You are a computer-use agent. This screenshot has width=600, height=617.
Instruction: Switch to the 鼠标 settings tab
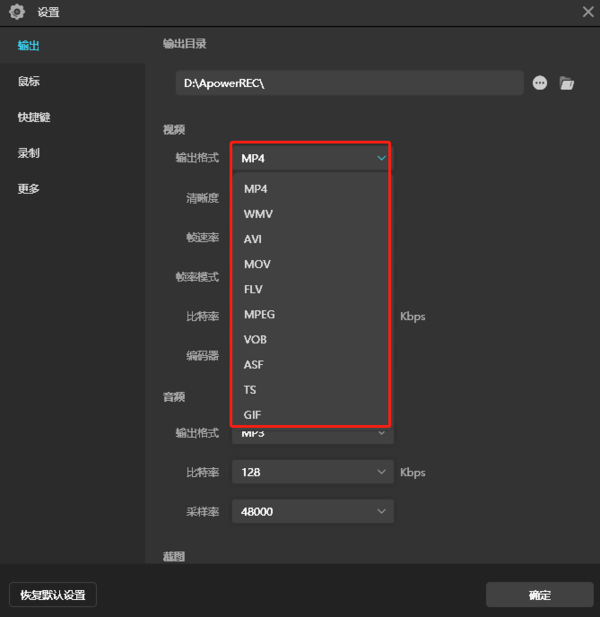pos(30,81)
